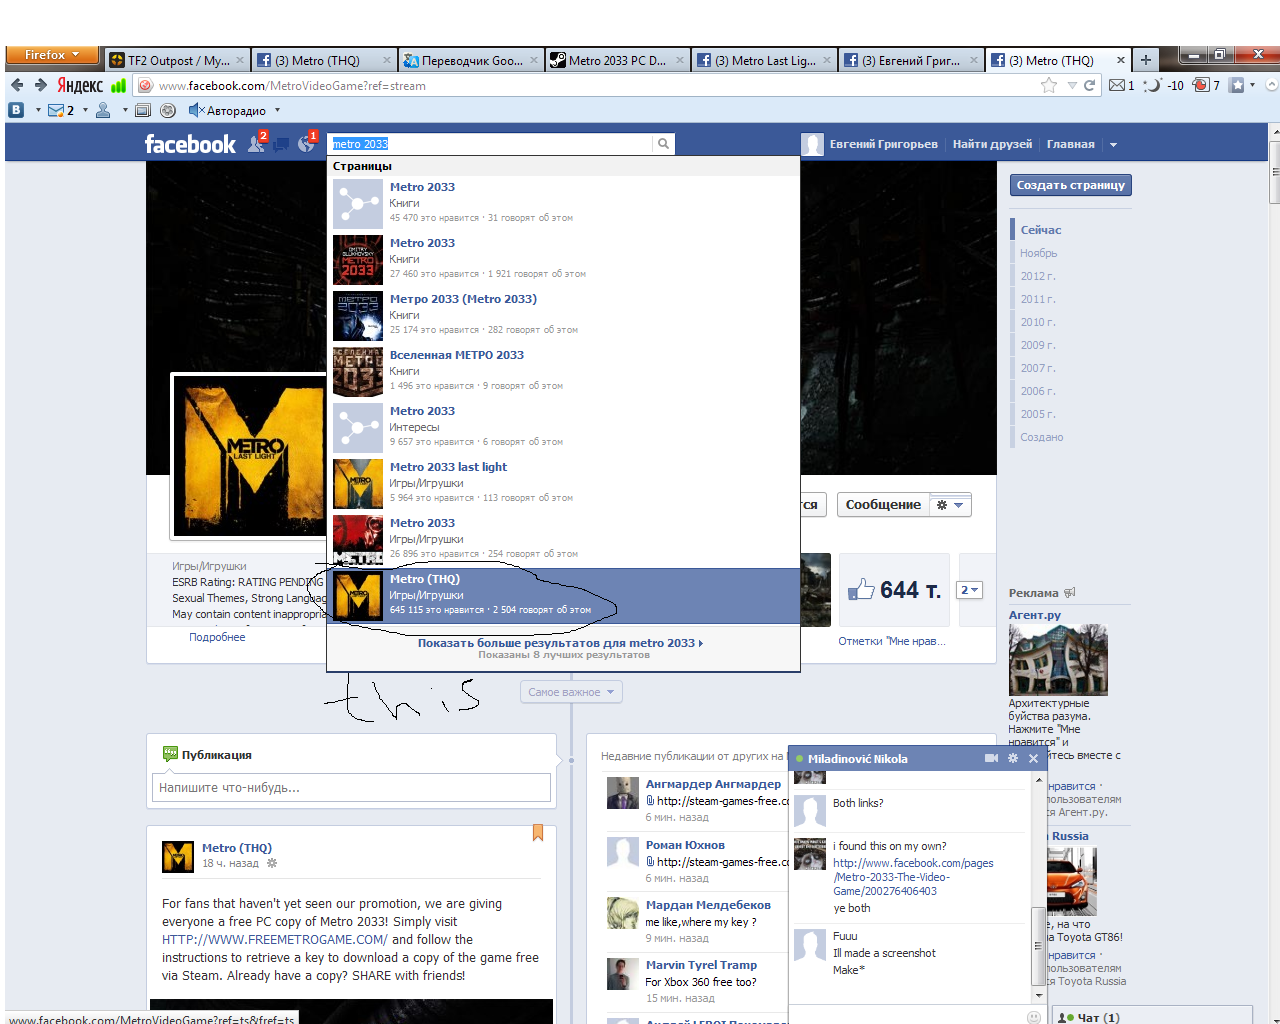Open a new browser tab with plus
The height and width of the screenshot is (1024, 1280).
pyautogui.click(x=1146, y=60)
